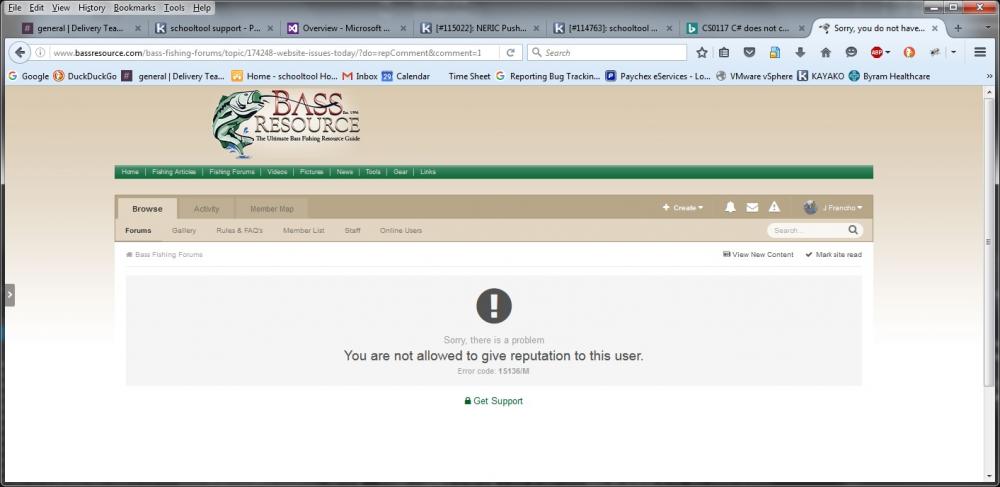Click the smiley chat face toolbar icon
This screenshot has width=1000, height=487.
click(x=851, y=53)
